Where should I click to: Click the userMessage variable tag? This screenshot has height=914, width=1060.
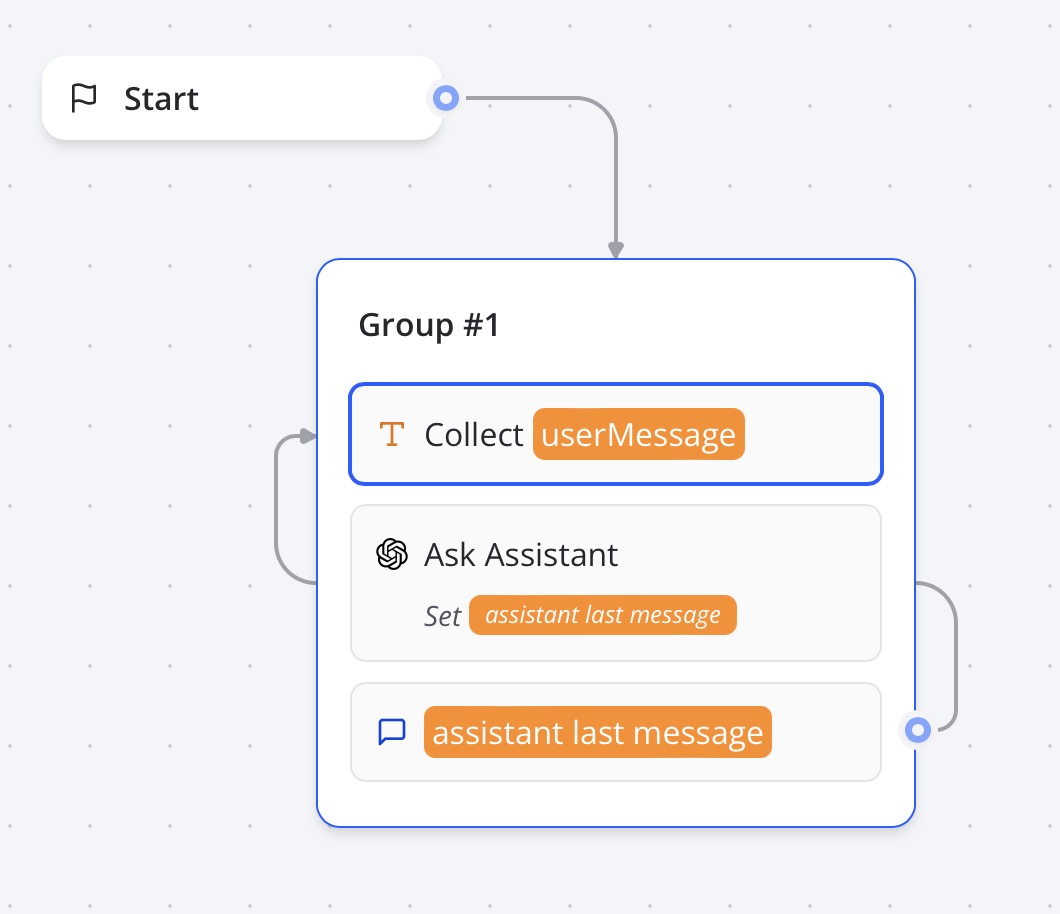[638, 434]
